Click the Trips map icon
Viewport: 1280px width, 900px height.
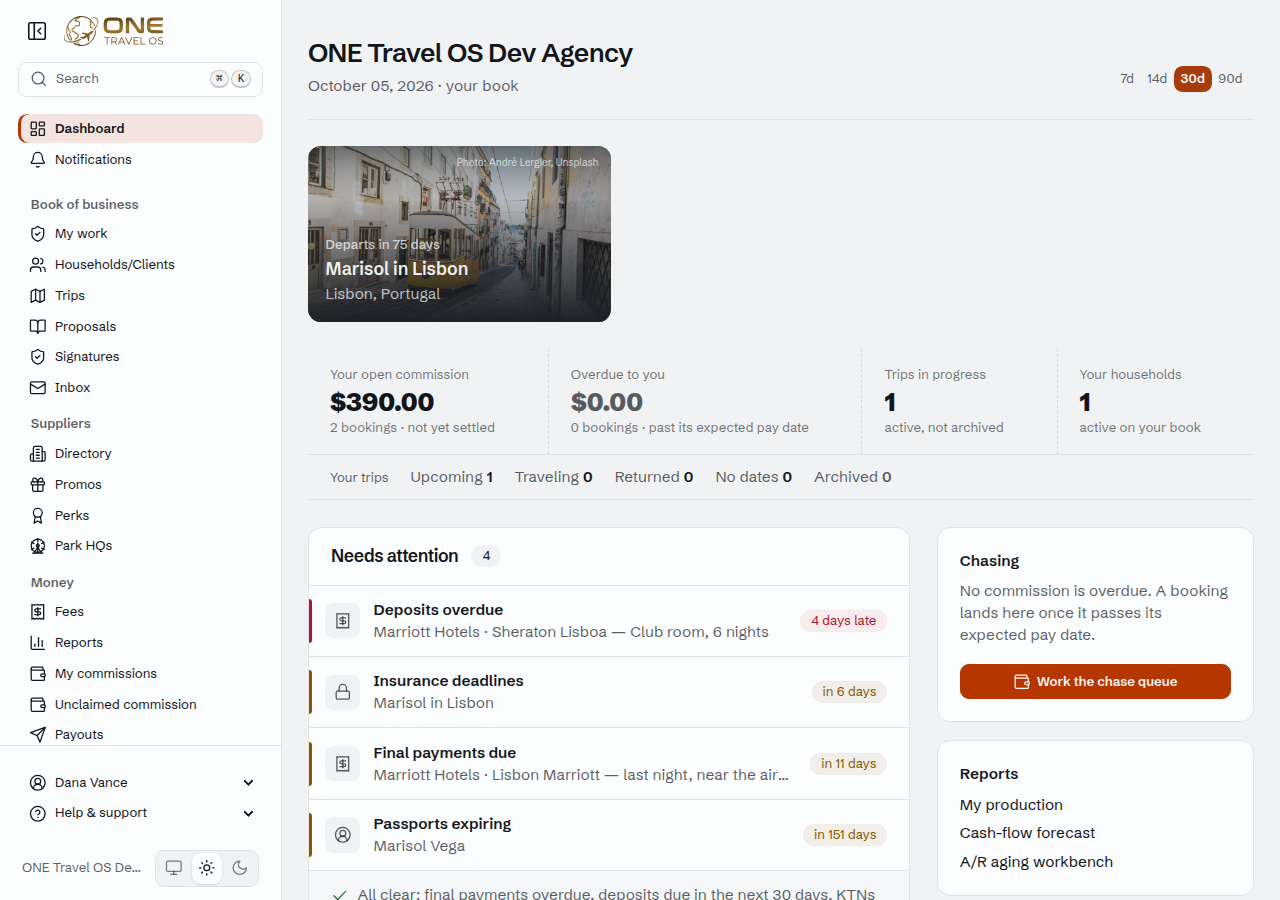[x=38, y=295]
